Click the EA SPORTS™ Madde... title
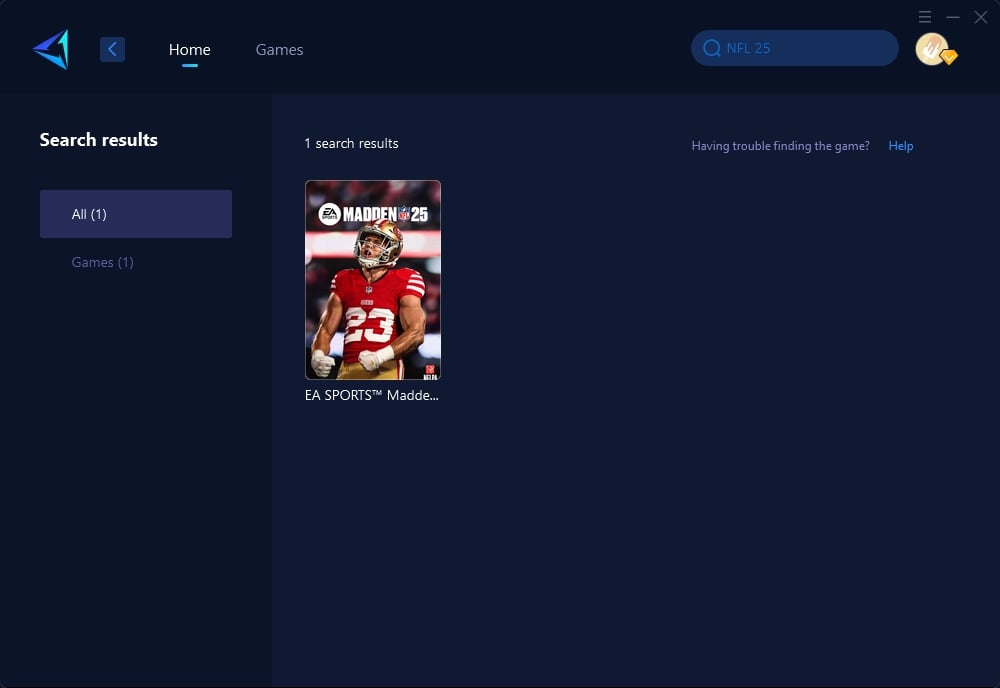This screenshot has width=1000, height=688. pyautogui.click(x=372, y=395)
